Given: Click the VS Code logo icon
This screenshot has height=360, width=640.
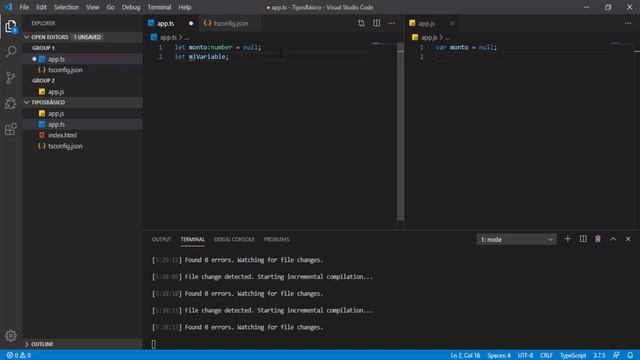Looking at the screenshot, I should (x=8, y=7).
